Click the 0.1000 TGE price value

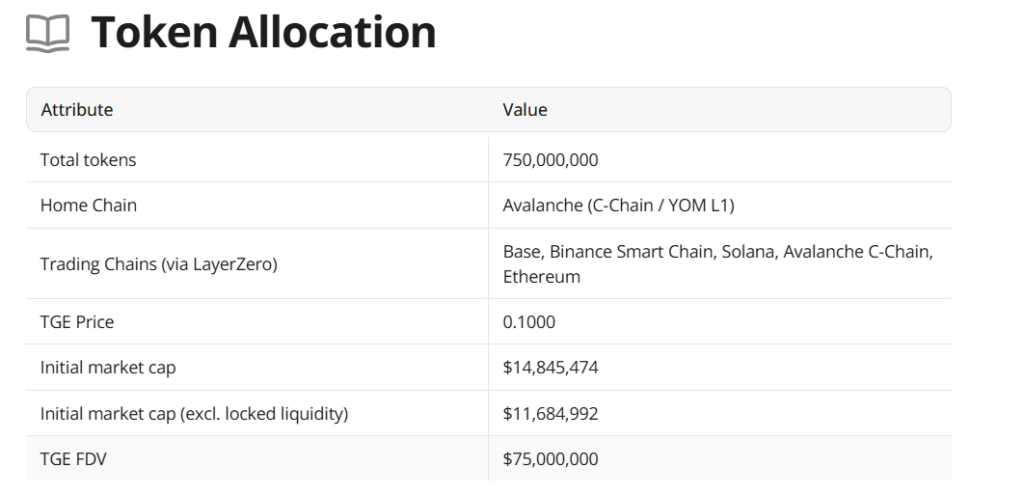529,322
